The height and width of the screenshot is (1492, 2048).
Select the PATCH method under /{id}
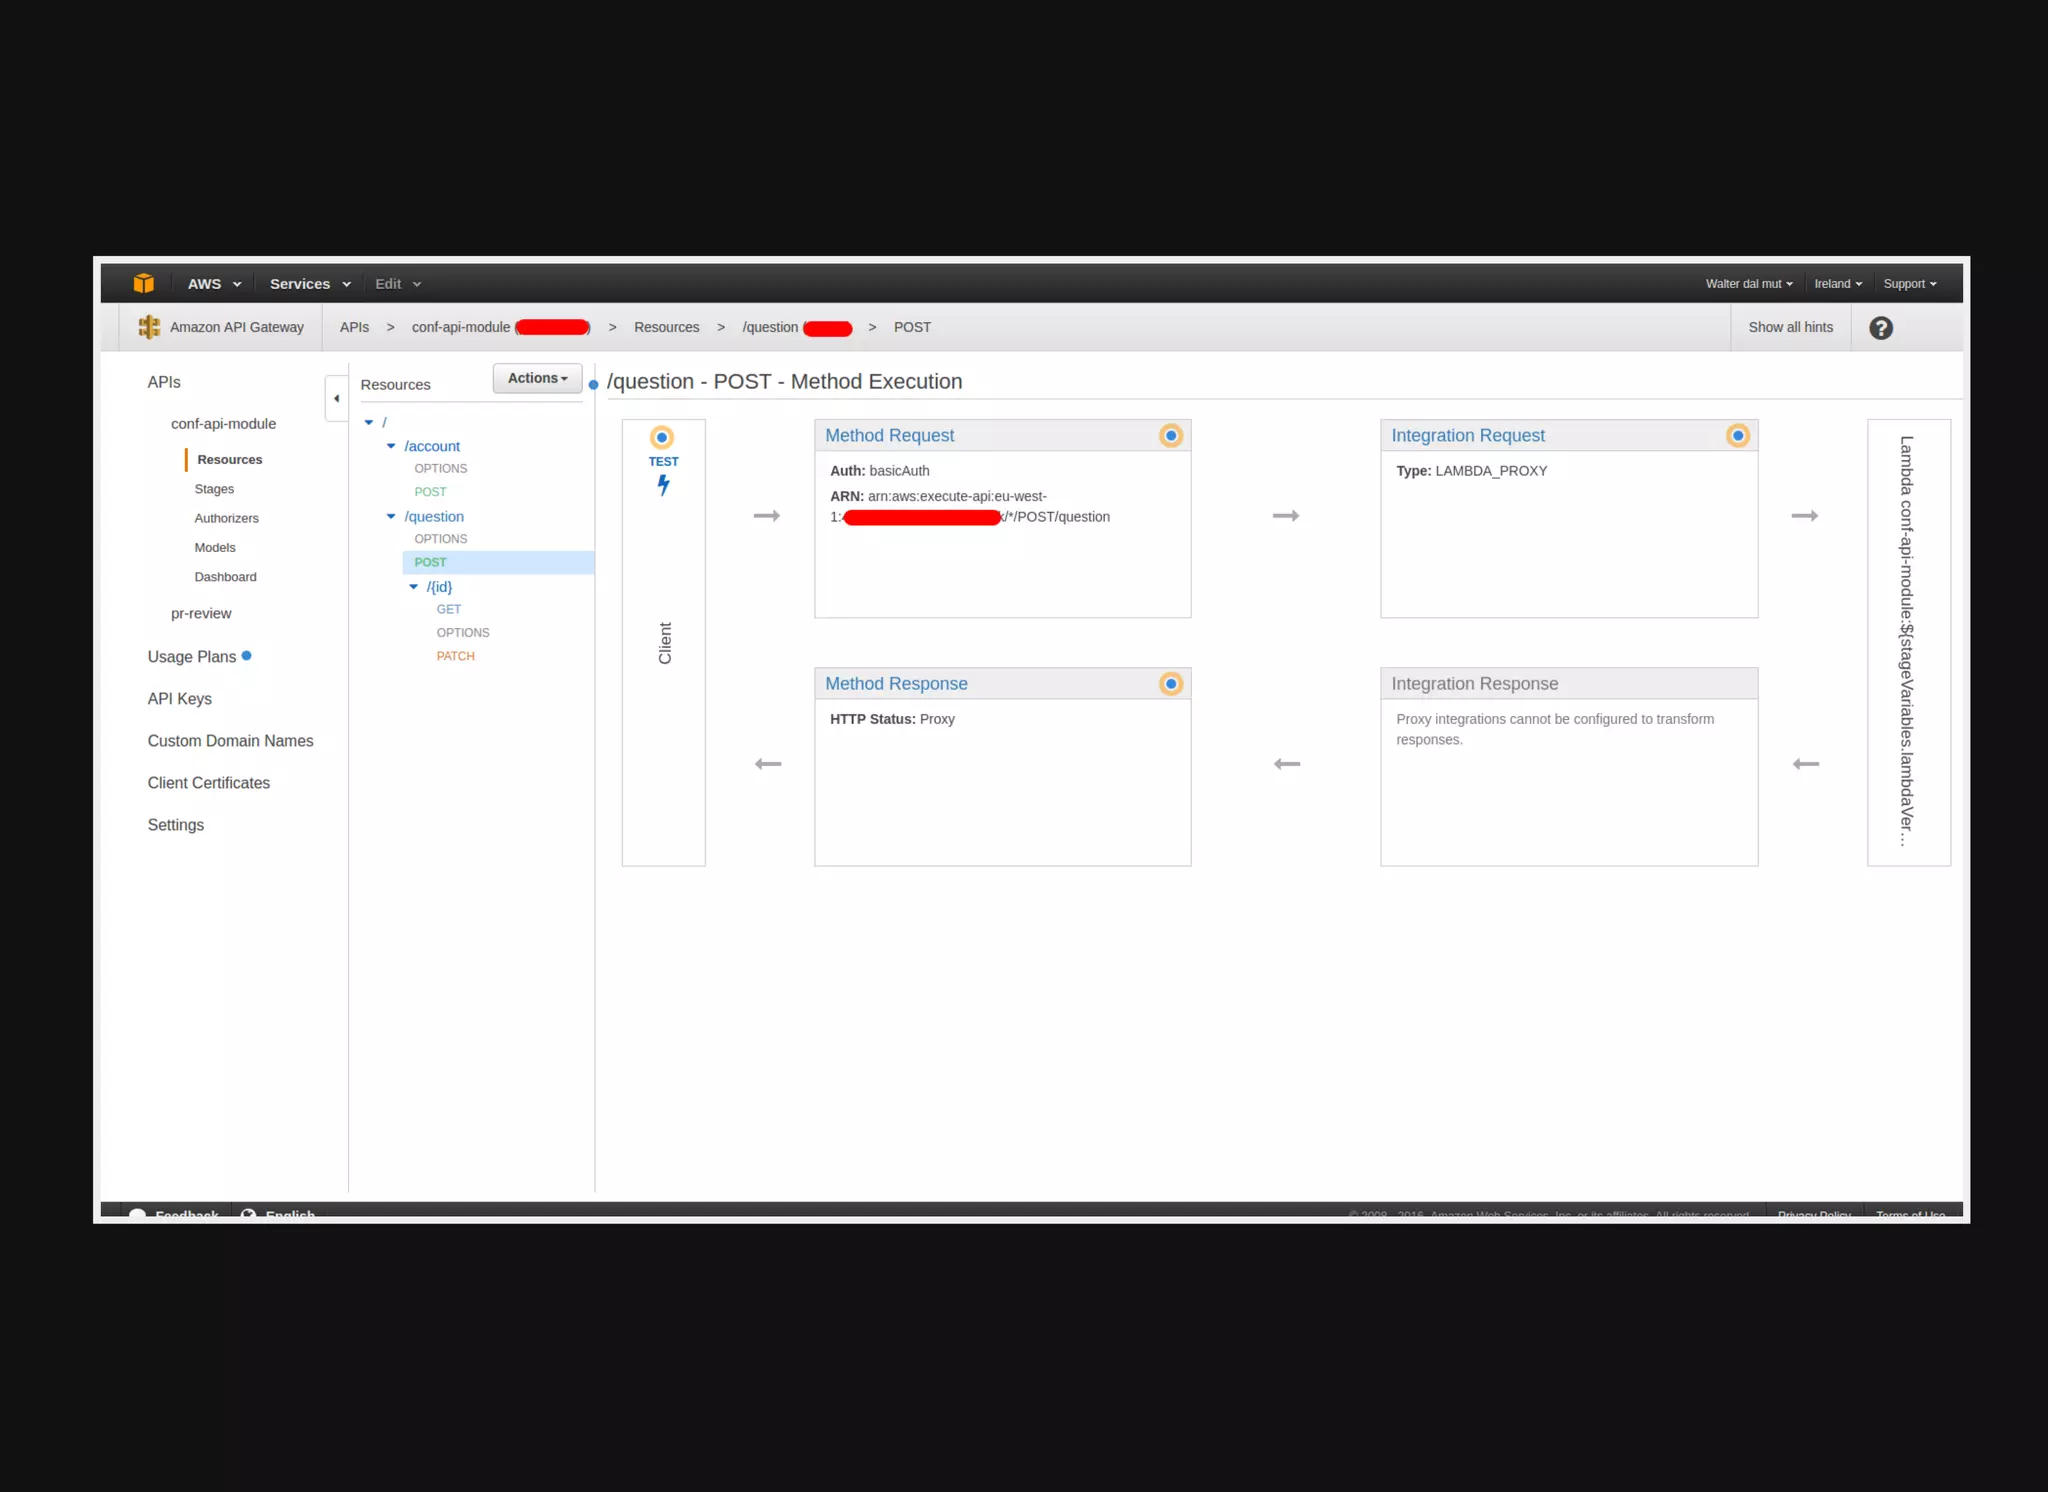(x=455, y=656)
